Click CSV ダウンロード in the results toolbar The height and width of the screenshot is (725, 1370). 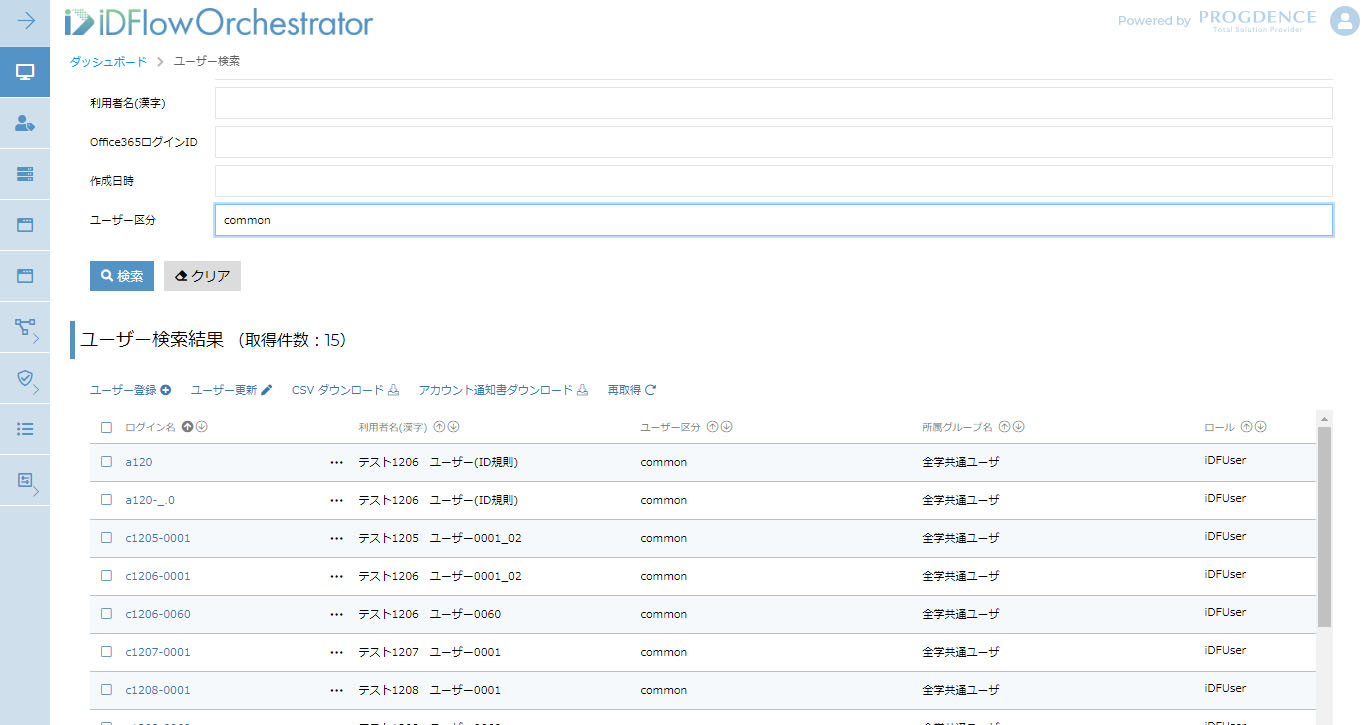pos(345,390)
